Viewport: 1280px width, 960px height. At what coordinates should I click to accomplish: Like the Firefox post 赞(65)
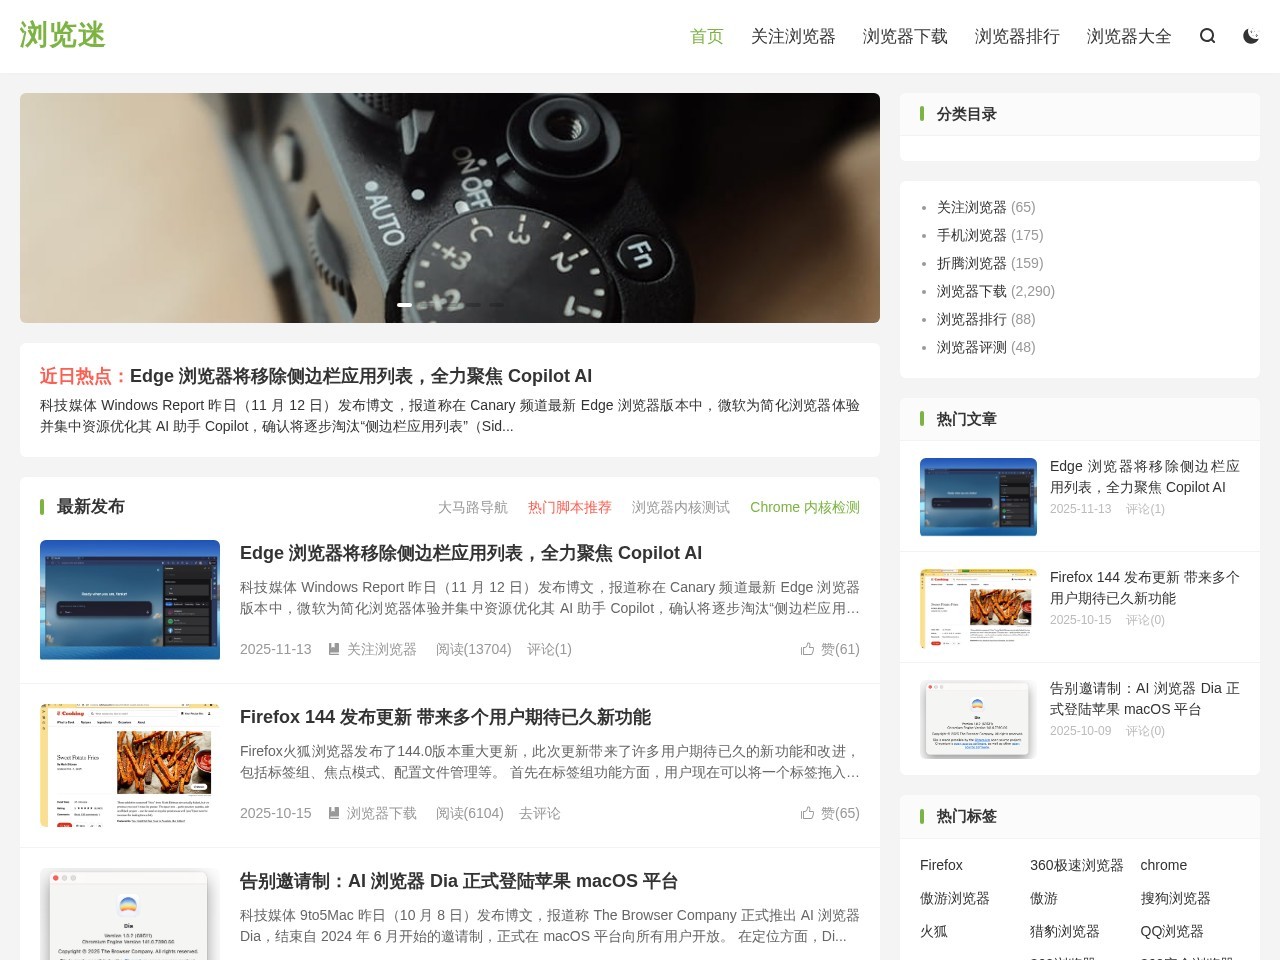(x=830, y=813)
